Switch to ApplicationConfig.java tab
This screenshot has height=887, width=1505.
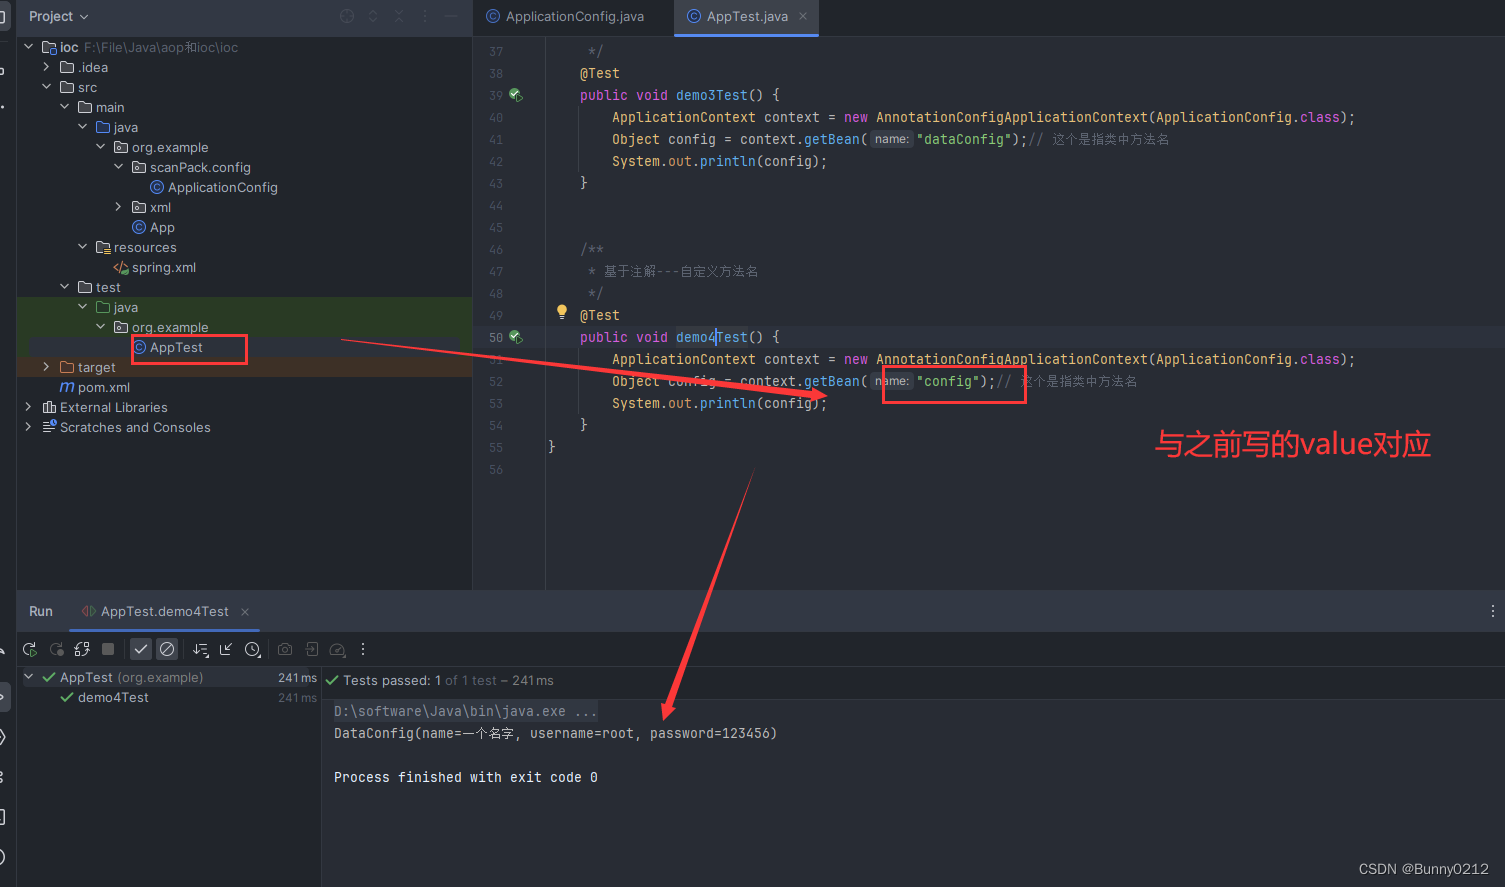click(x=565, y=16)
